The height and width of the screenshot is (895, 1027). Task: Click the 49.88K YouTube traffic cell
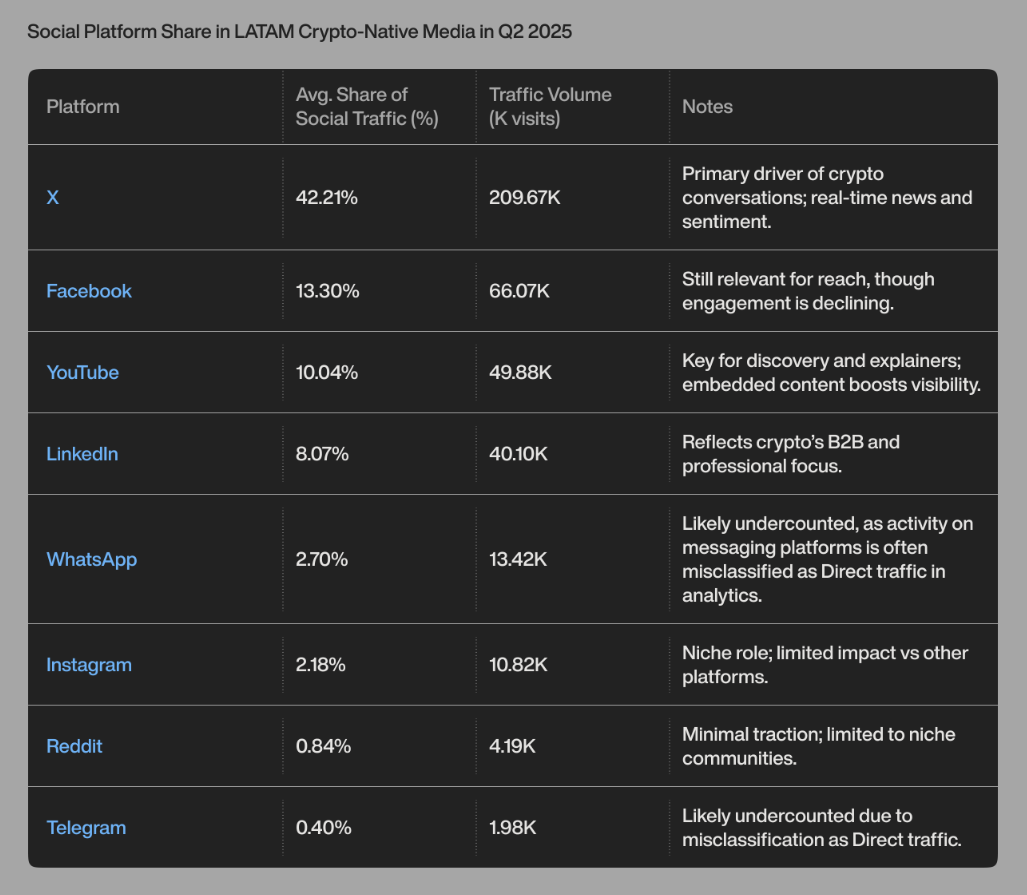point(520,373)
